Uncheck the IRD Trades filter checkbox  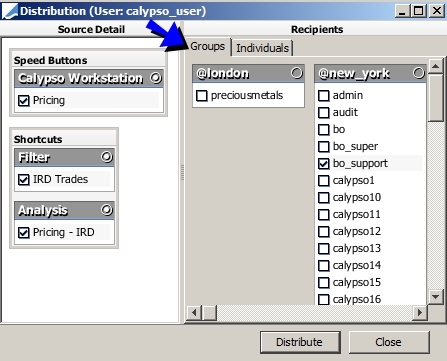(x=24, y=180)
